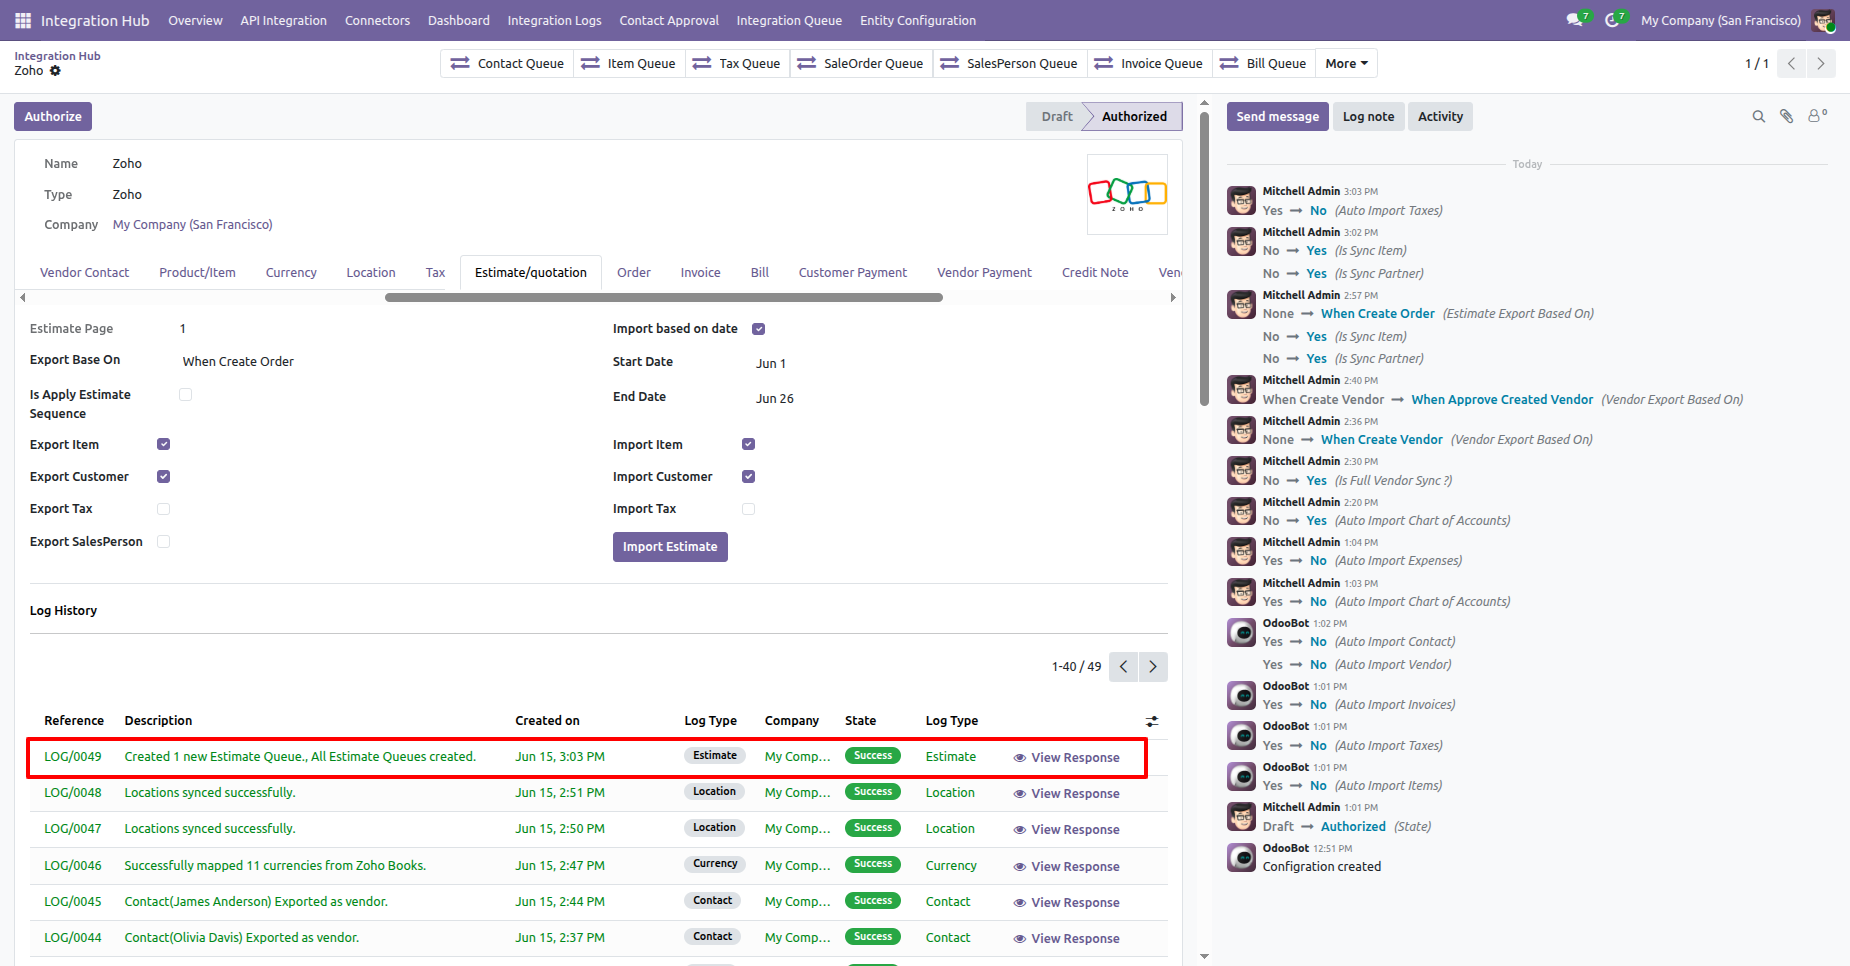Switch to the Currency tab
The image size is (1850, 966).
291,273
